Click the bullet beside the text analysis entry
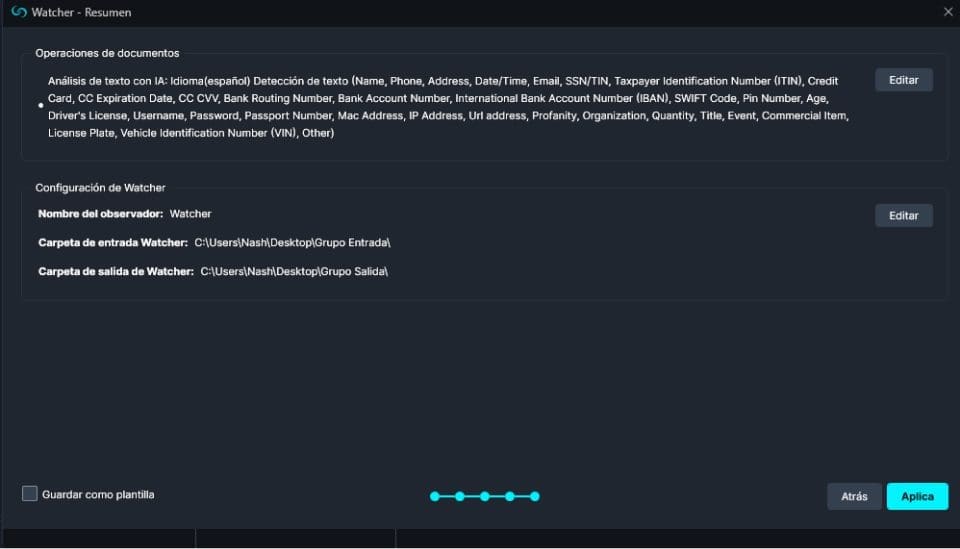 point(40,105)
